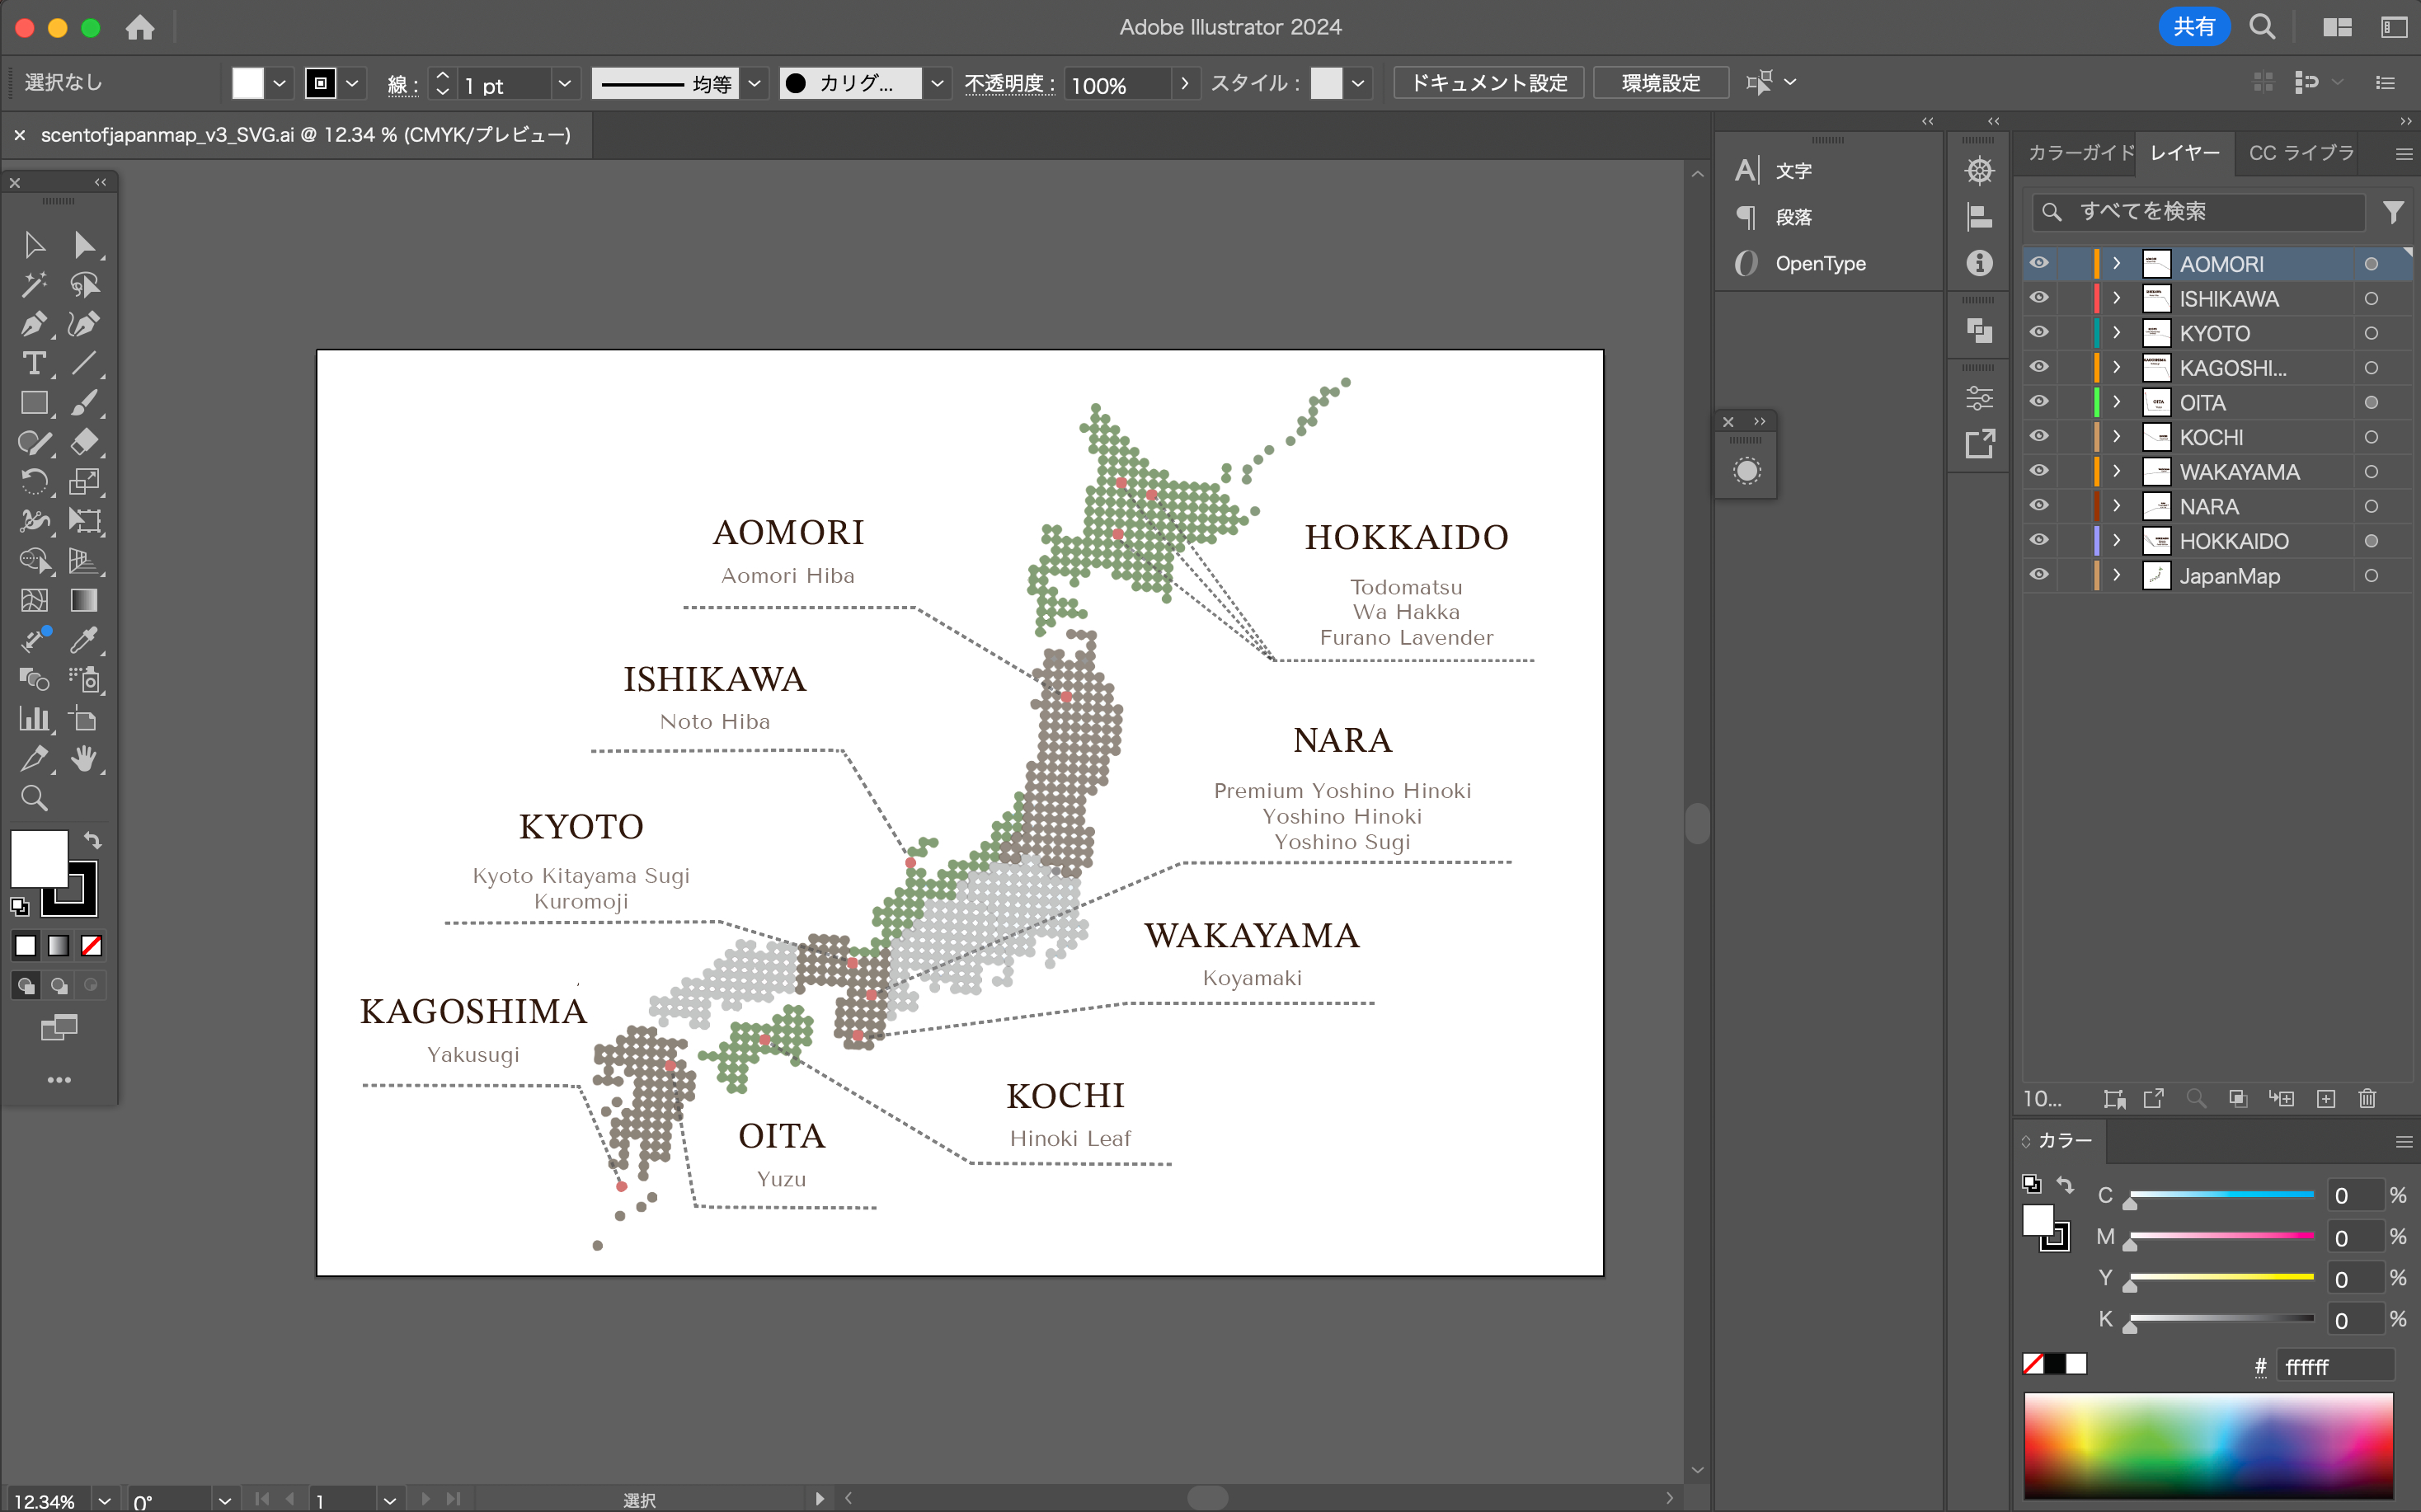
Task: Click 不透明度 opacity label link
Action: [1009, 83]
